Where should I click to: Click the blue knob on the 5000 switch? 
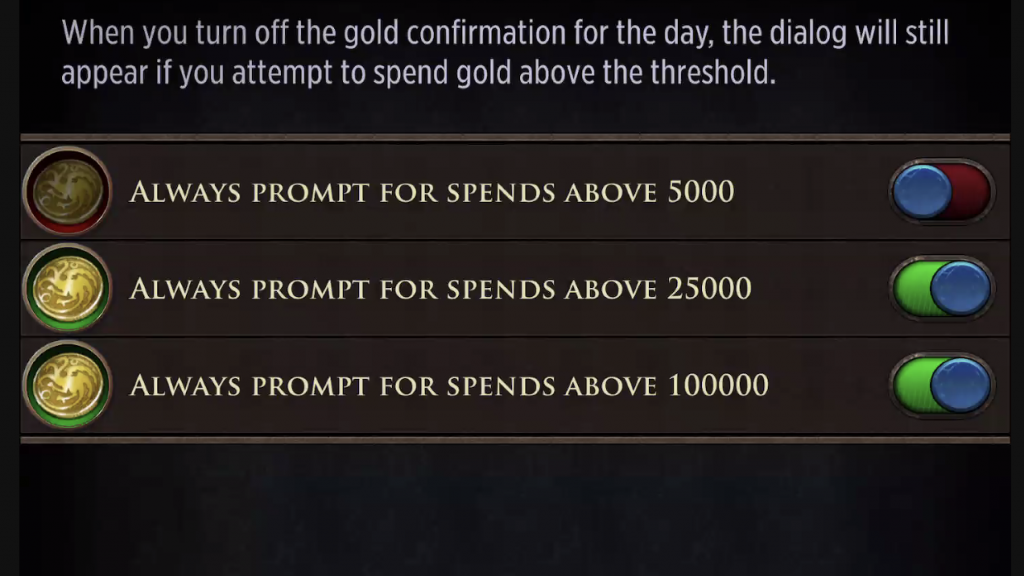tap(922, 191)
